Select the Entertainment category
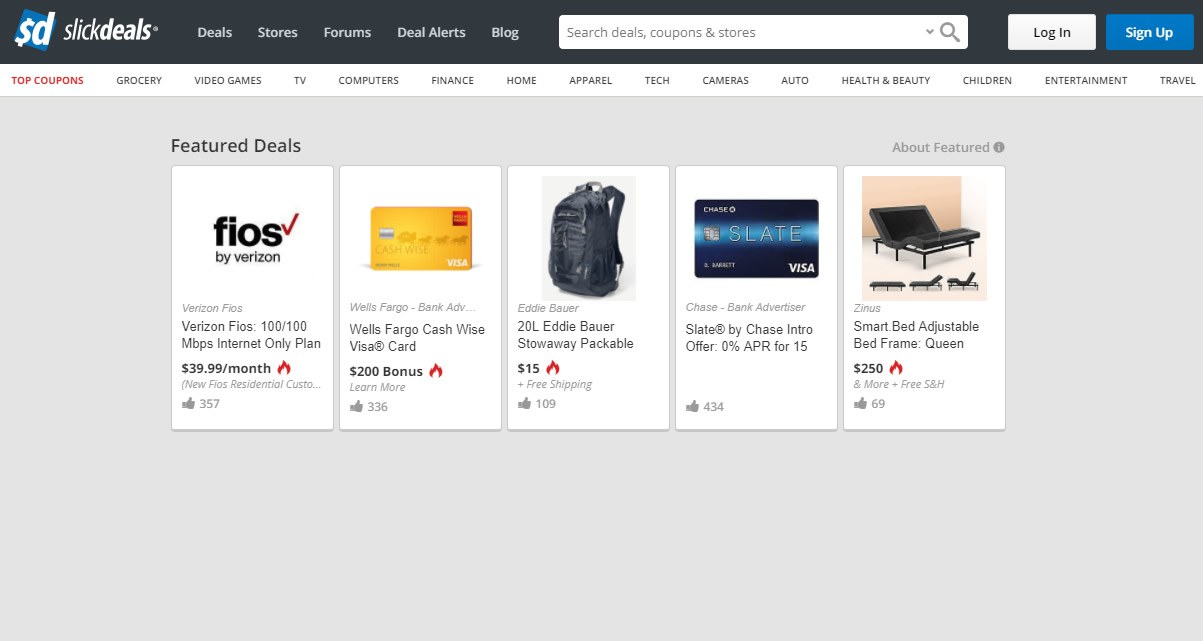Screen dimensions: 1203x641 point(1086,80)
